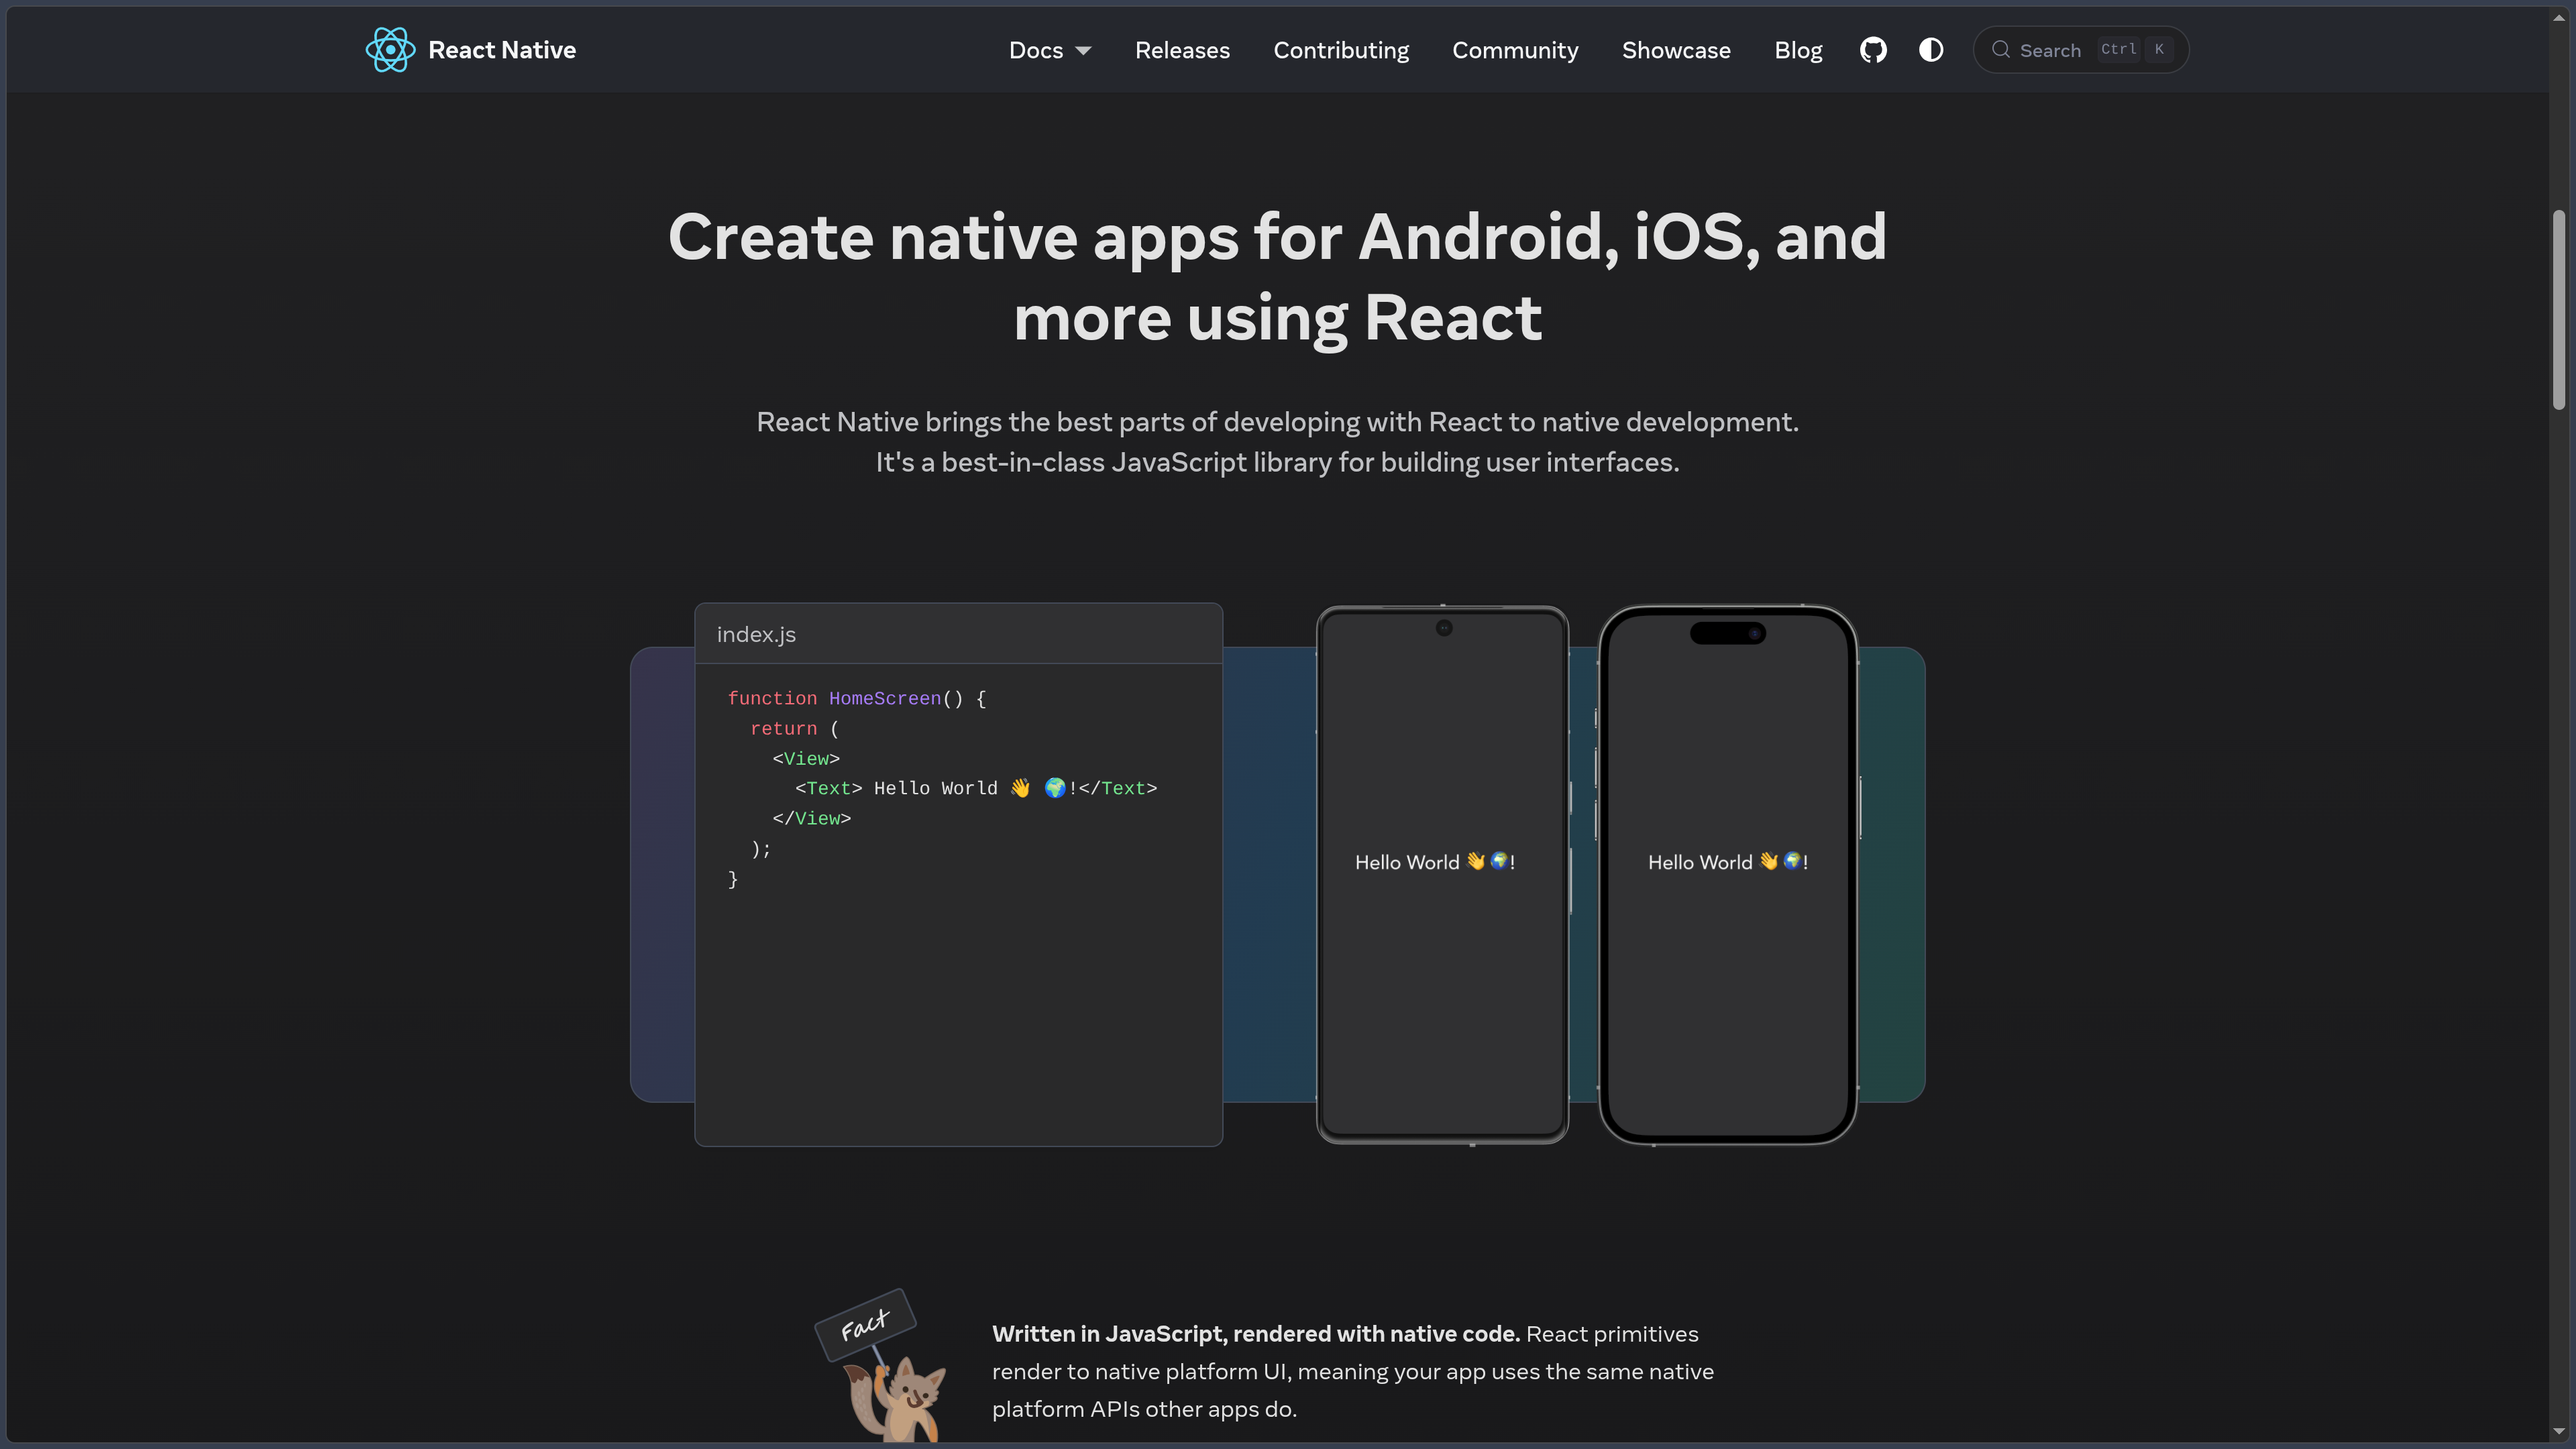
Task: Click the React Native atom logo
Action: pyautogui.click(x=390, y=50)
